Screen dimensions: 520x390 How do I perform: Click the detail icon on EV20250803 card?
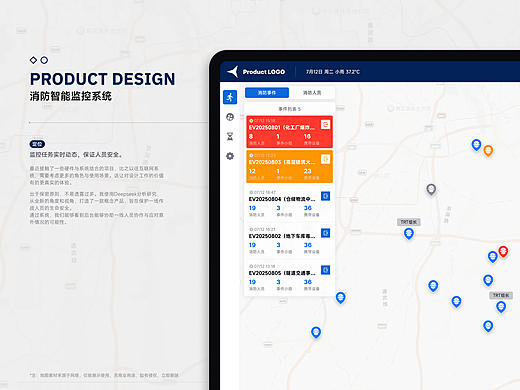click(325, 159)
